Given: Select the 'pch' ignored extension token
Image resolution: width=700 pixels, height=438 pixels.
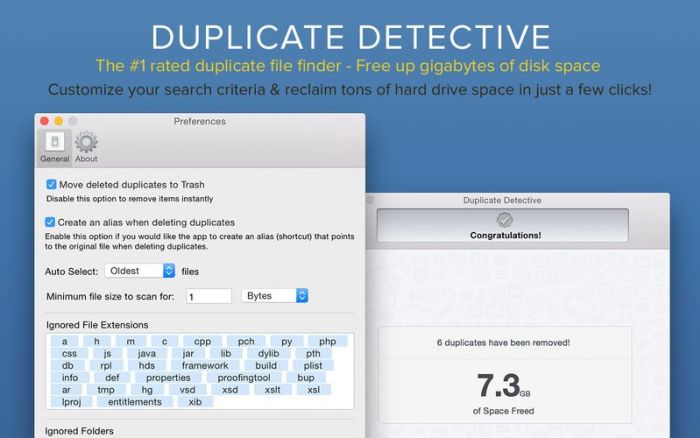Looking at the screenshot, I should click(246, 341).
